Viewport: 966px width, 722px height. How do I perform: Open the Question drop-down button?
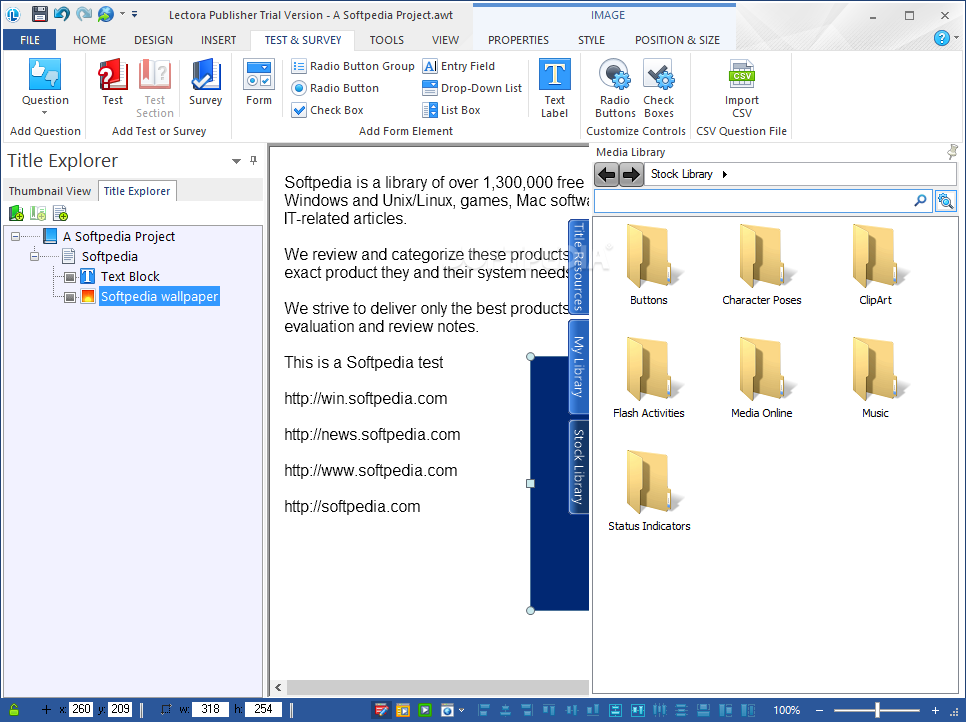pyautogui.click(x=45, y=86)
